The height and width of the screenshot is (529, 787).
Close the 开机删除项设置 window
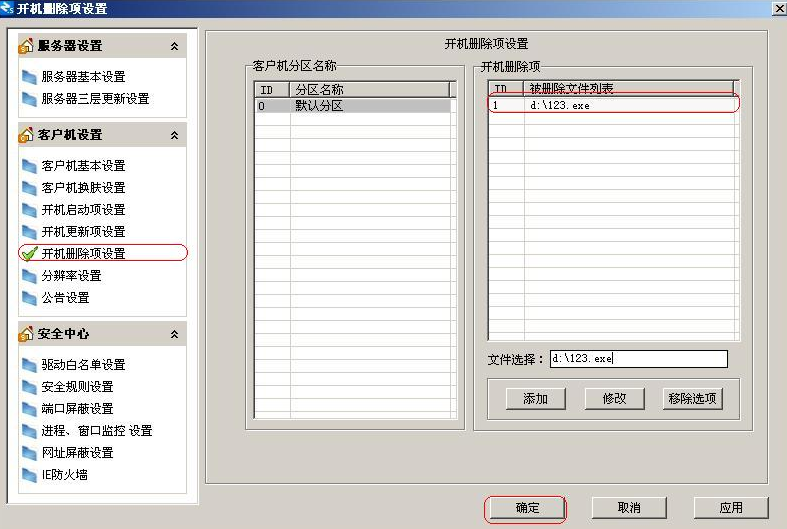(779, 8)
